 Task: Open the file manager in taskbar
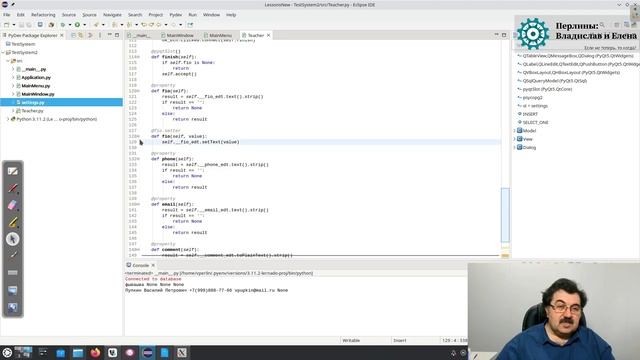78,353
